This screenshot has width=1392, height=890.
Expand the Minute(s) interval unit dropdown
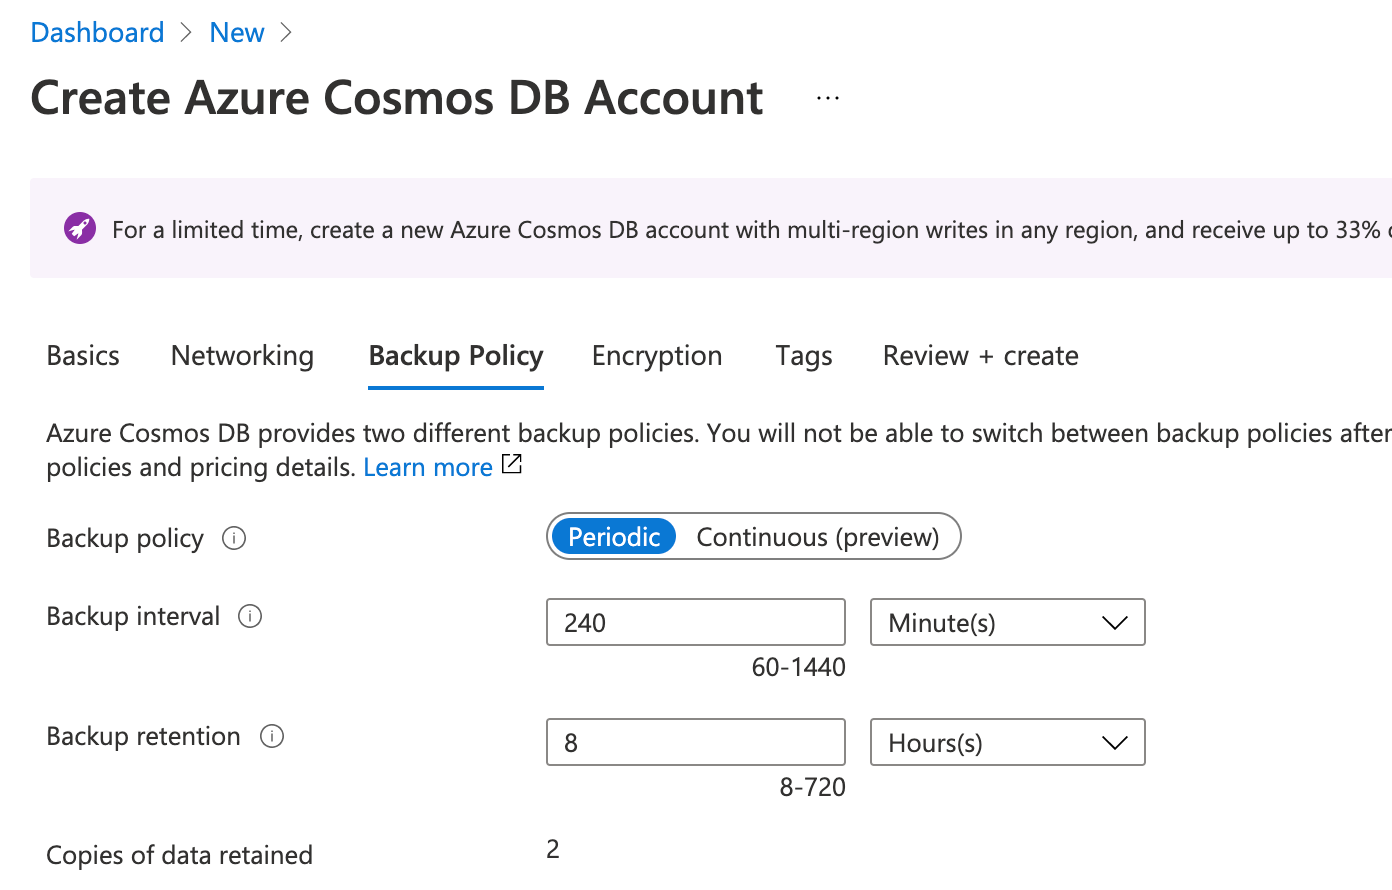1007,623
